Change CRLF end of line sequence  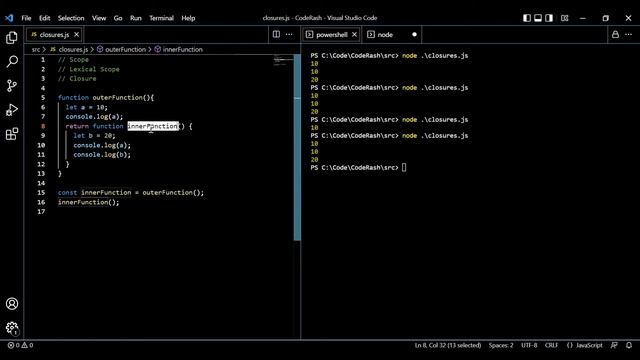click(x=551, y=345)
